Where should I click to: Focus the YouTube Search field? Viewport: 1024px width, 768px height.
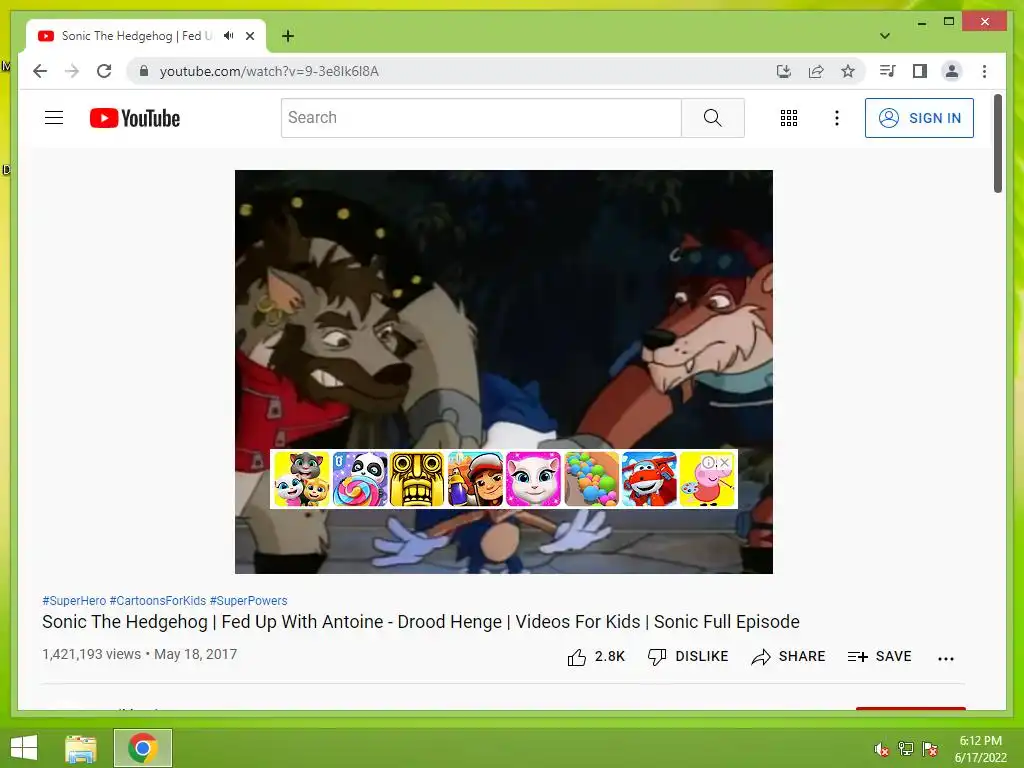coord(481,118)
